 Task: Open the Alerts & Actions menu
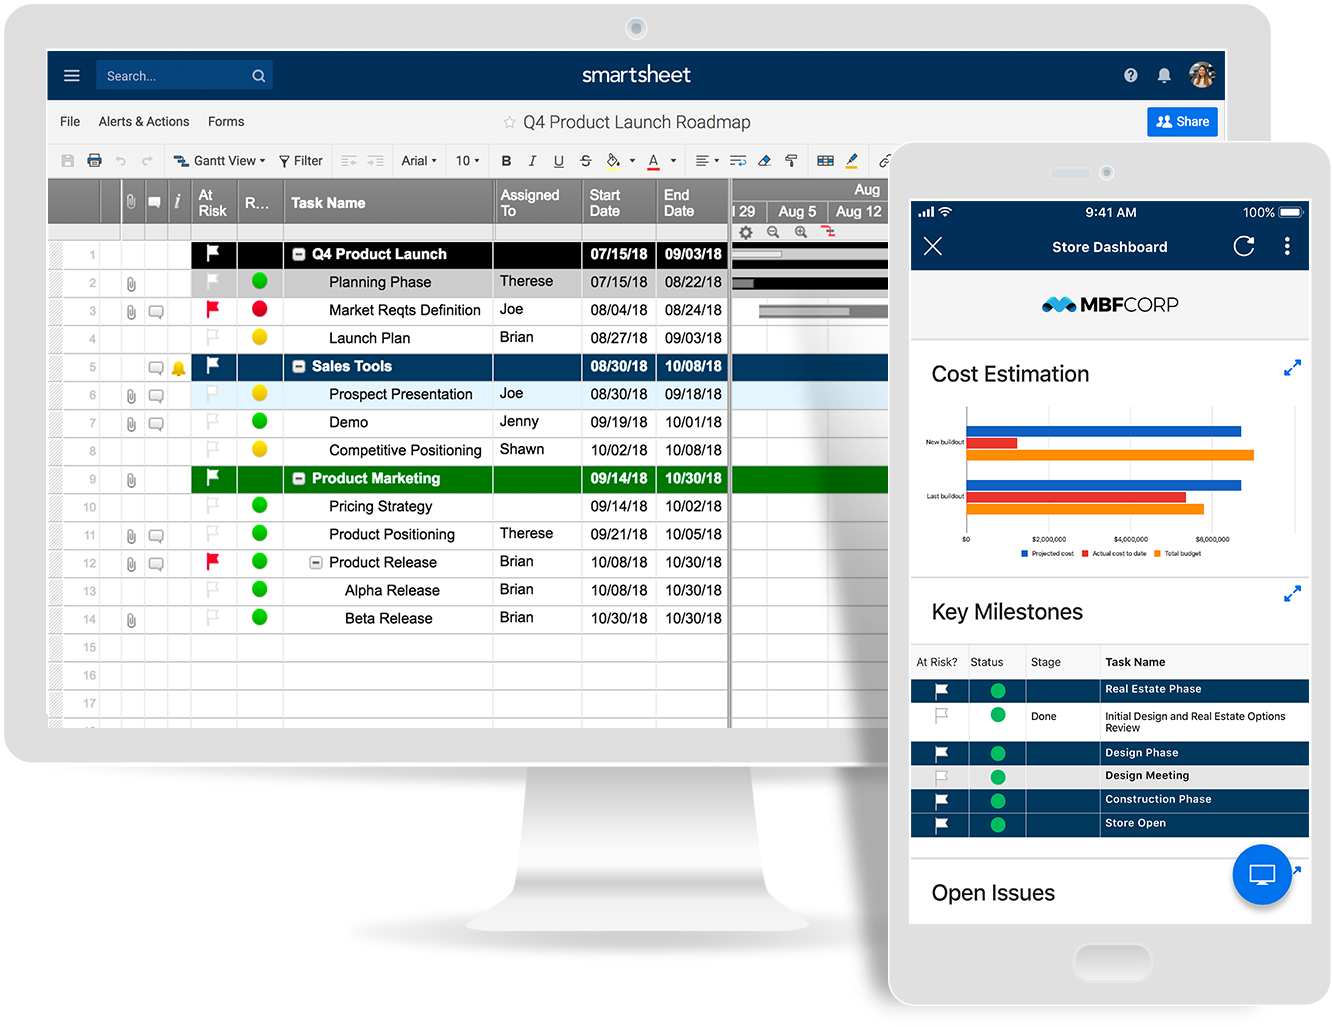pyautogui.click(x=144, y=122)
